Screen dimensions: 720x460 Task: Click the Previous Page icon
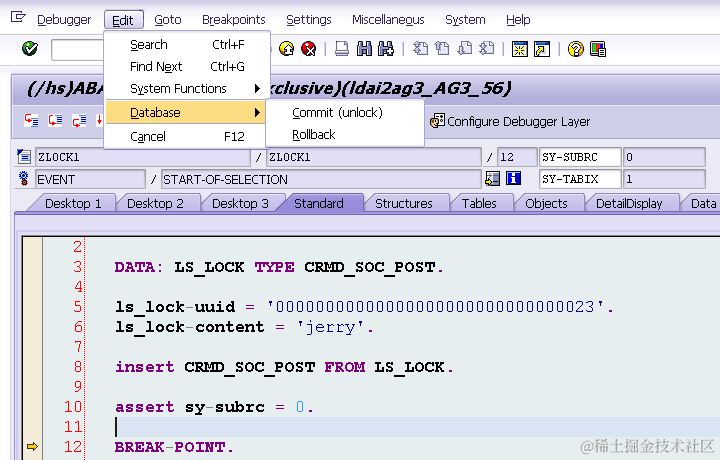(442, 48)
